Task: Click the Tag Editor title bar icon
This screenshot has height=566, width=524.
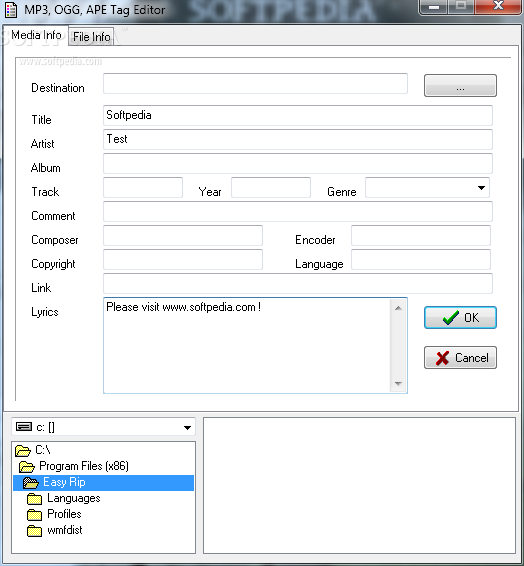Action: 11,10
